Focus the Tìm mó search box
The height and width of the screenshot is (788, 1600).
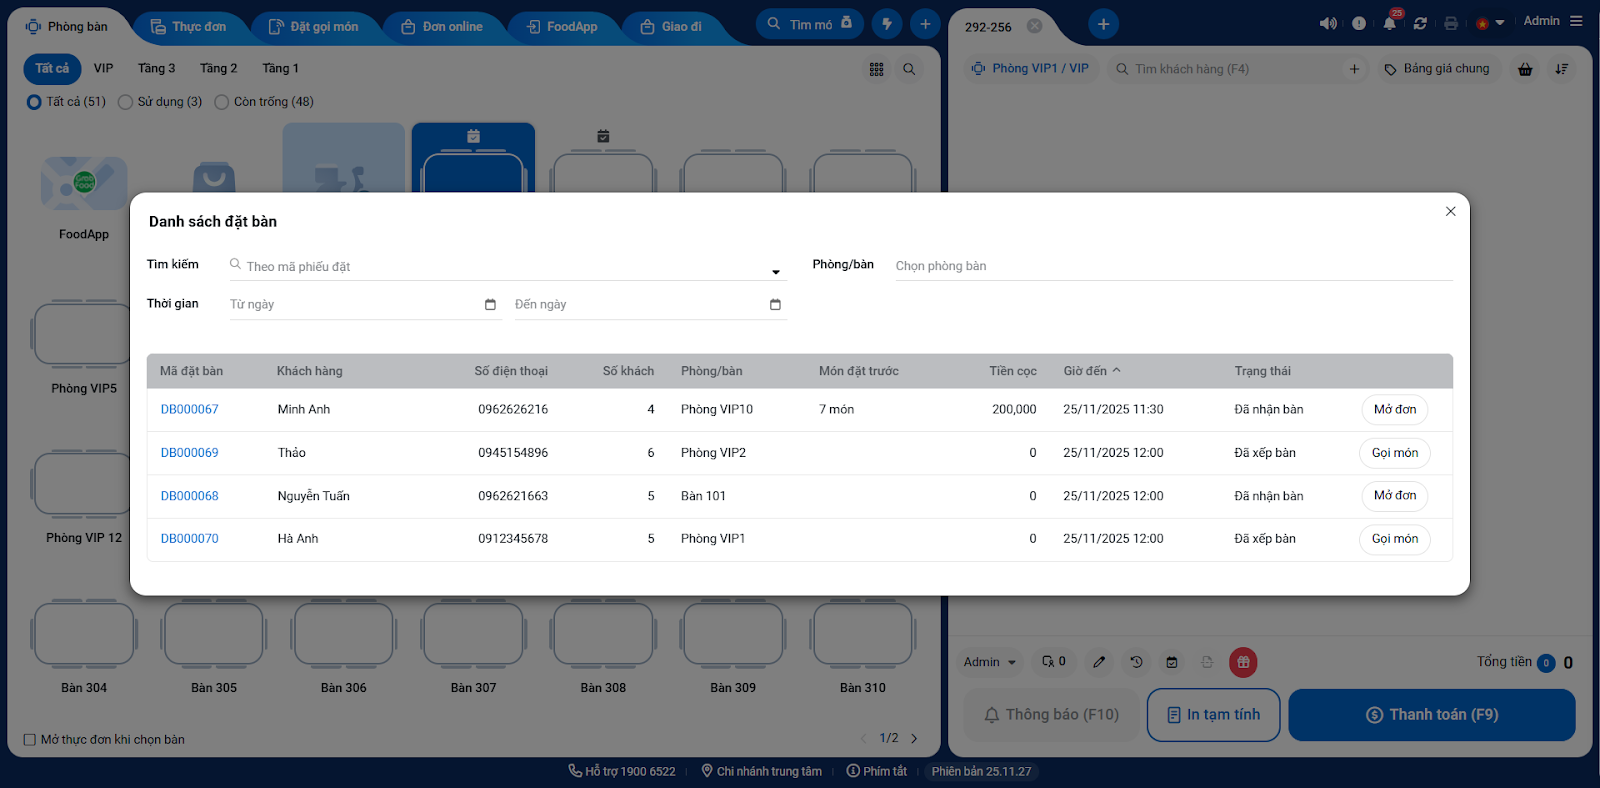tap(810, 24)
